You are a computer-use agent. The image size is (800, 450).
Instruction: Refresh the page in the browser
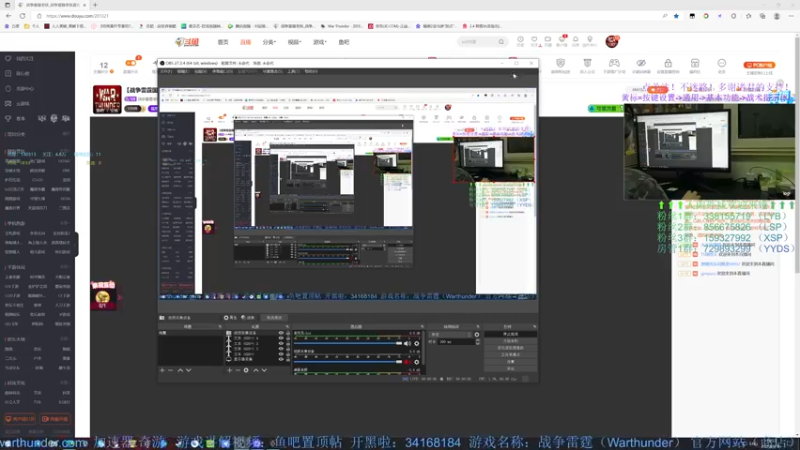tap(22, 16)
